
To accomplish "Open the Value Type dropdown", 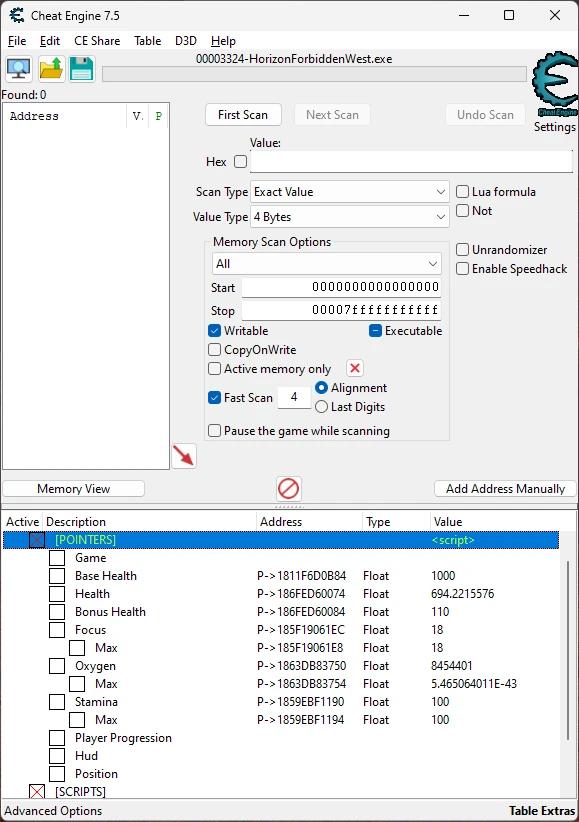I will 349,217.
